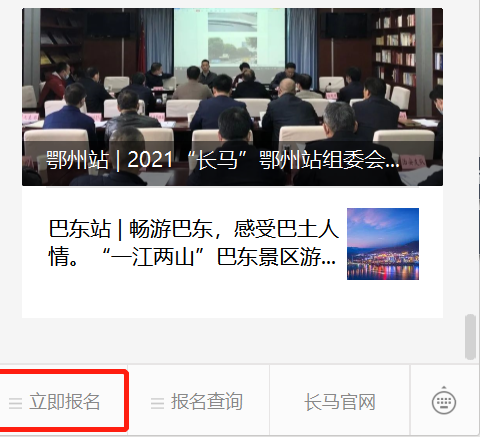This screenshot has height=437, width=480.
Task: Open the 长马官网 menu item
Action: tap(340, 400)
